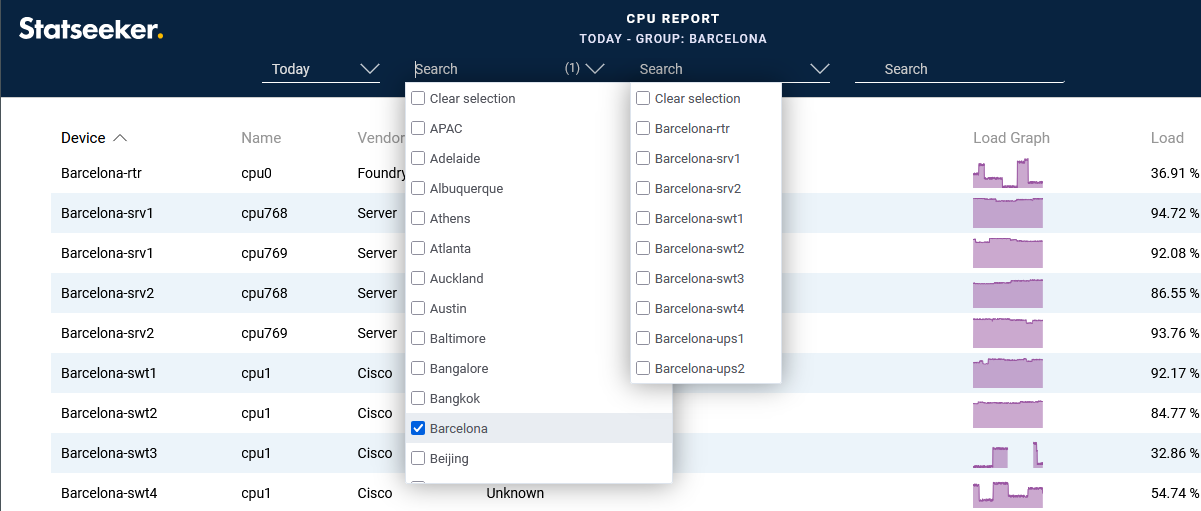Select the Barcelona-ups2 device checkbox
1201x511 pixels.
644,368
